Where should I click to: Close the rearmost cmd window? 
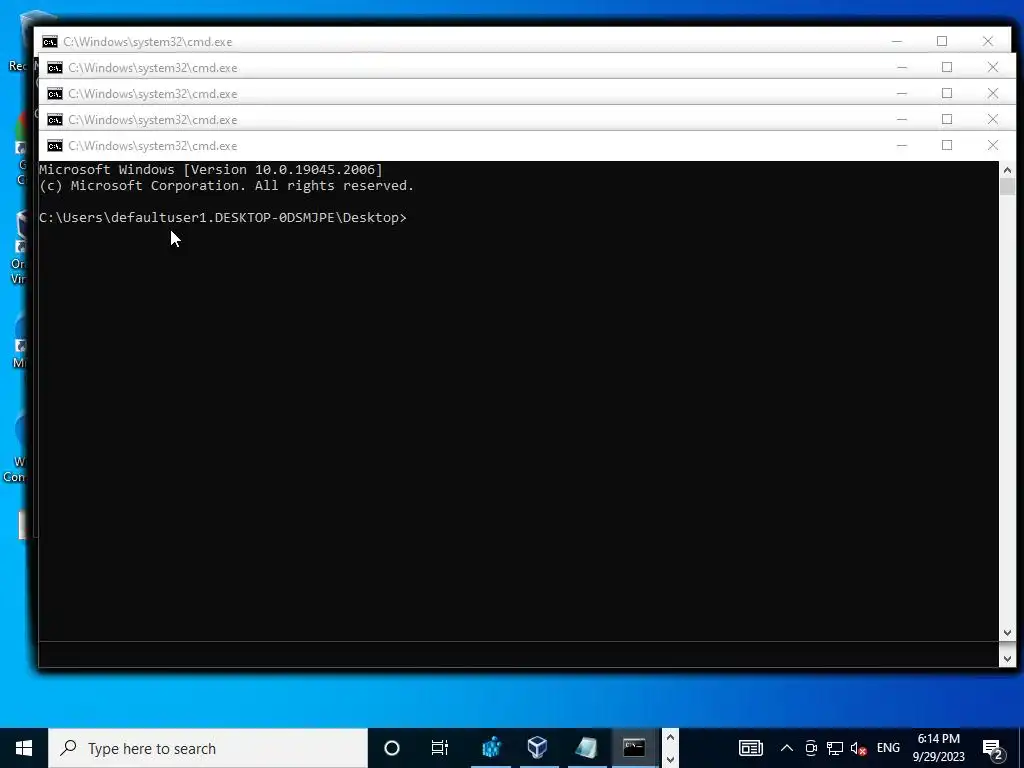(988, 41)
